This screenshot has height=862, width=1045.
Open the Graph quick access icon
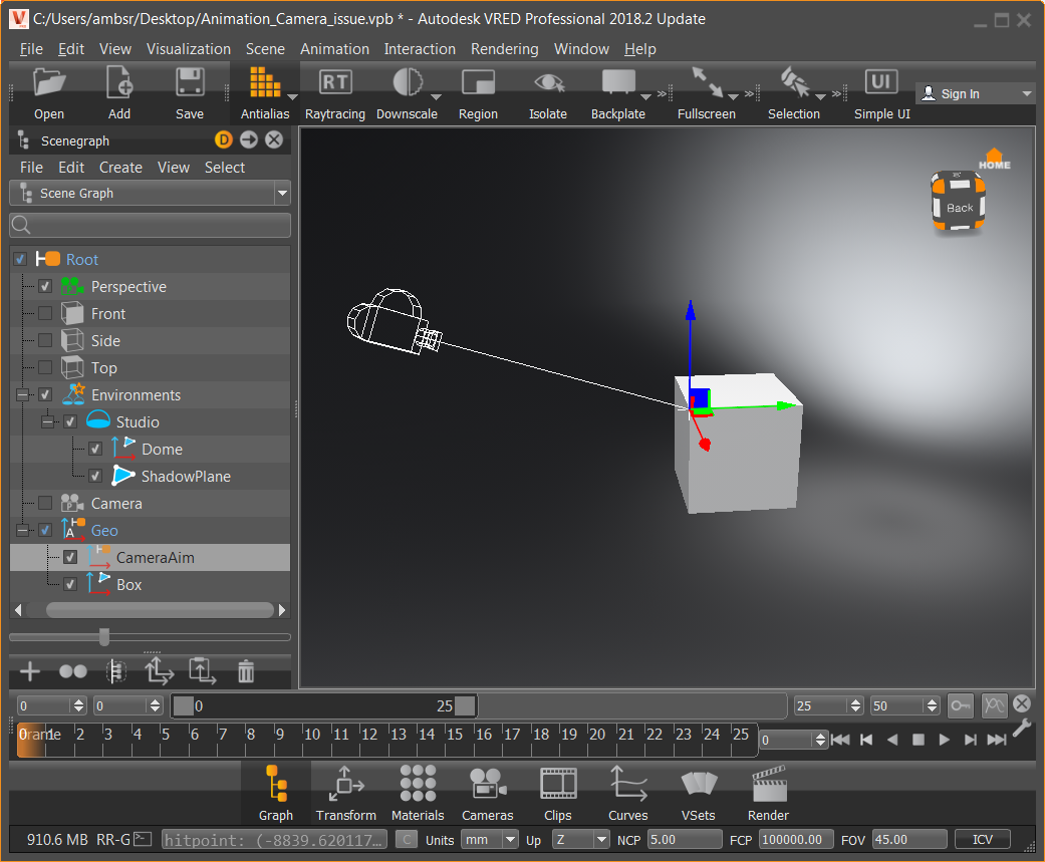[276, 784]
